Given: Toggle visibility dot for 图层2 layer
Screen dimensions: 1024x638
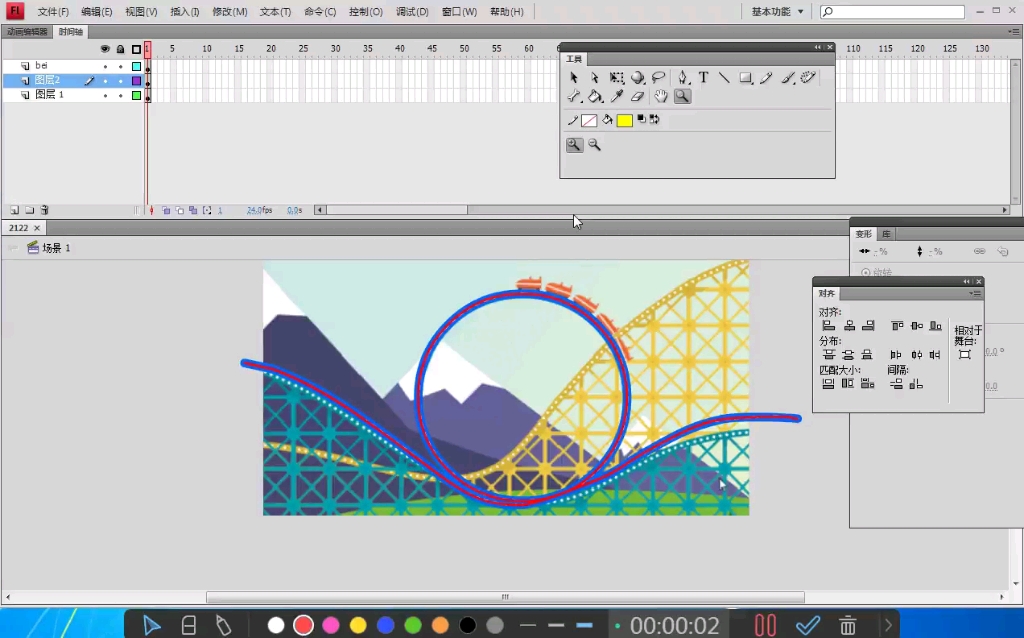Looking at the screenshot, I should coord(105,81).
